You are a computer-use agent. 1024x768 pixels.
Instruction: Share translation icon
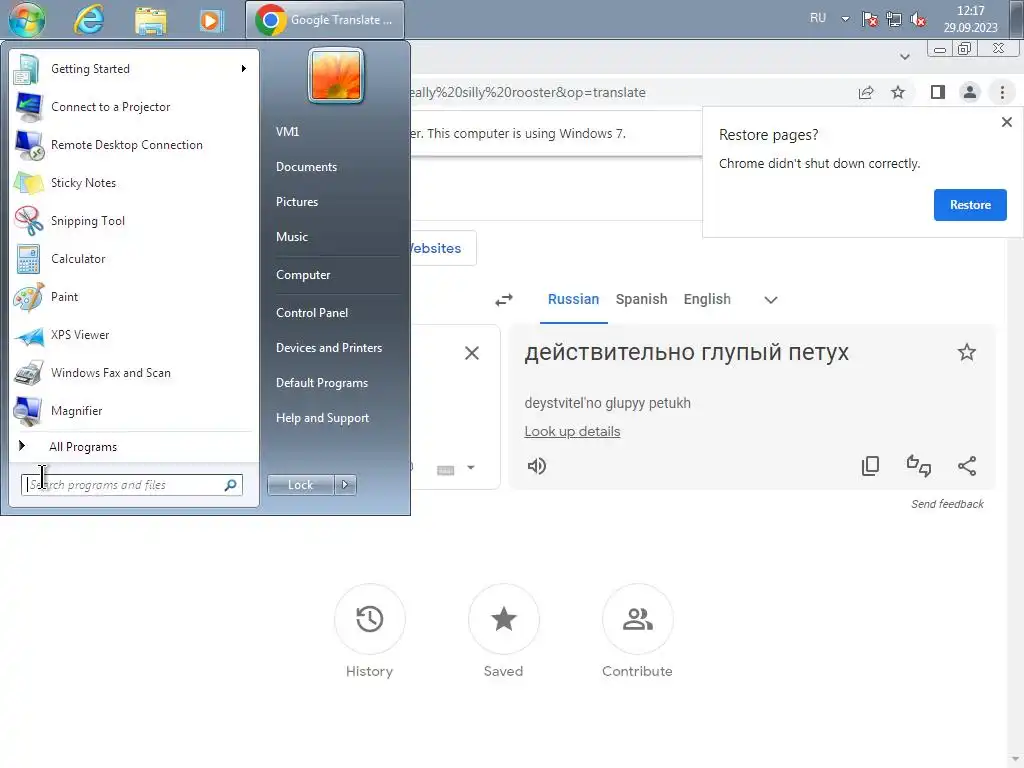pos(967,466)
